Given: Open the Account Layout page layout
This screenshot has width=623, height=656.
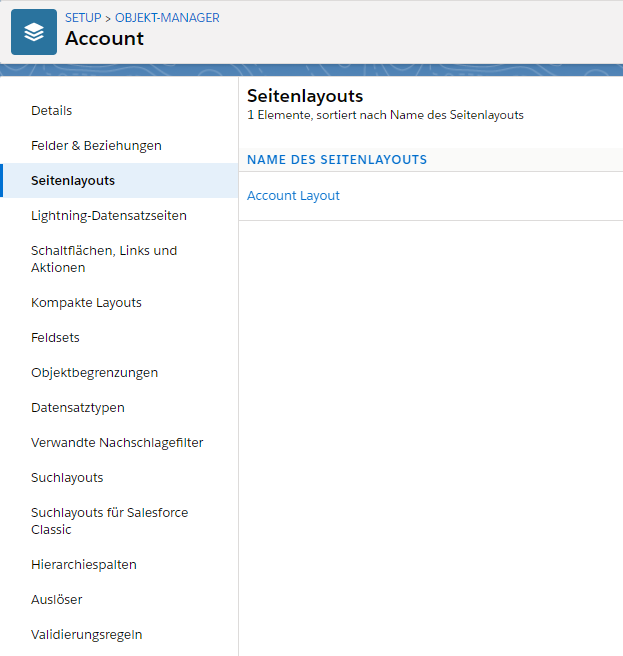Looking at the screenshot, I should 293,195.
